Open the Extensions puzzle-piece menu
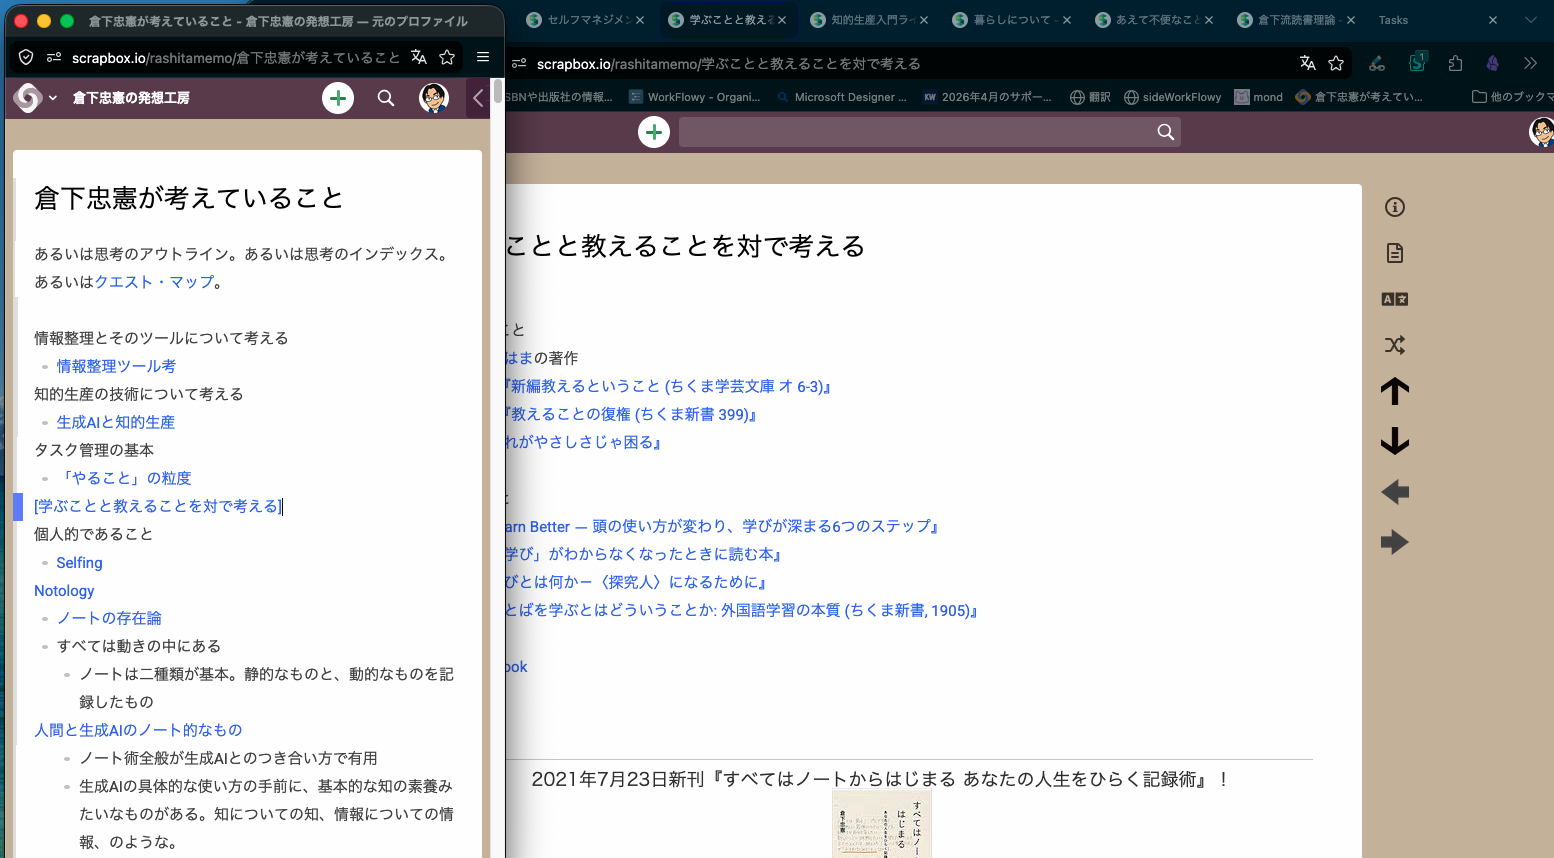This screenshot has height=858, width=1554. click(1455, 63)
